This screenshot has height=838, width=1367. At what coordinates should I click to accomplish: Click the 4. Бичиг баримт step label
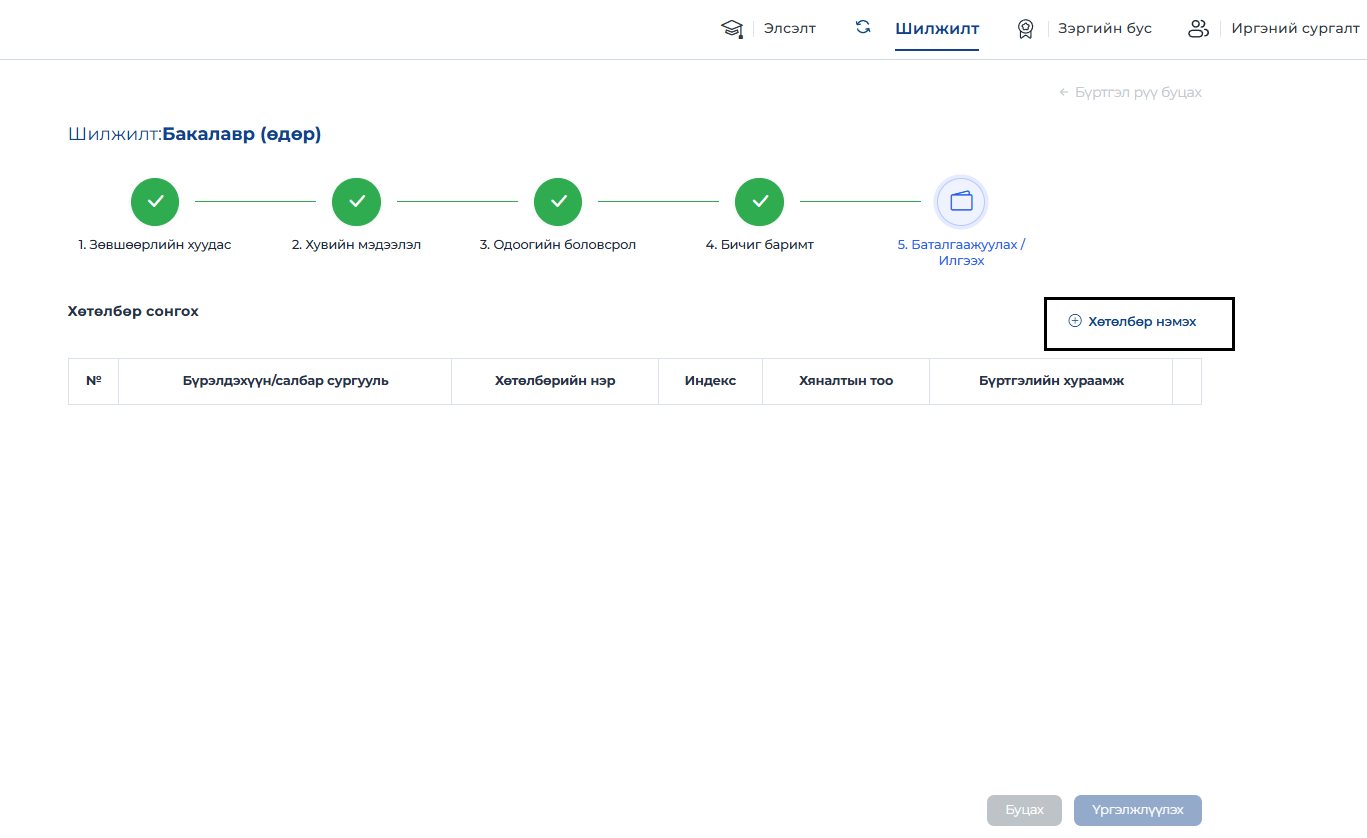point(760,245)
